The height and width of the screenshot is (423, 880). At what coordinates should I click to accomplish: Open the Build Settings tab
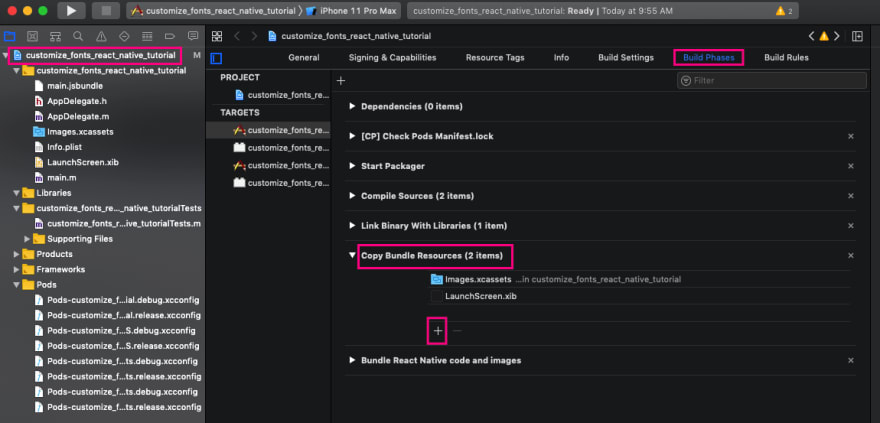click(626, 58)
